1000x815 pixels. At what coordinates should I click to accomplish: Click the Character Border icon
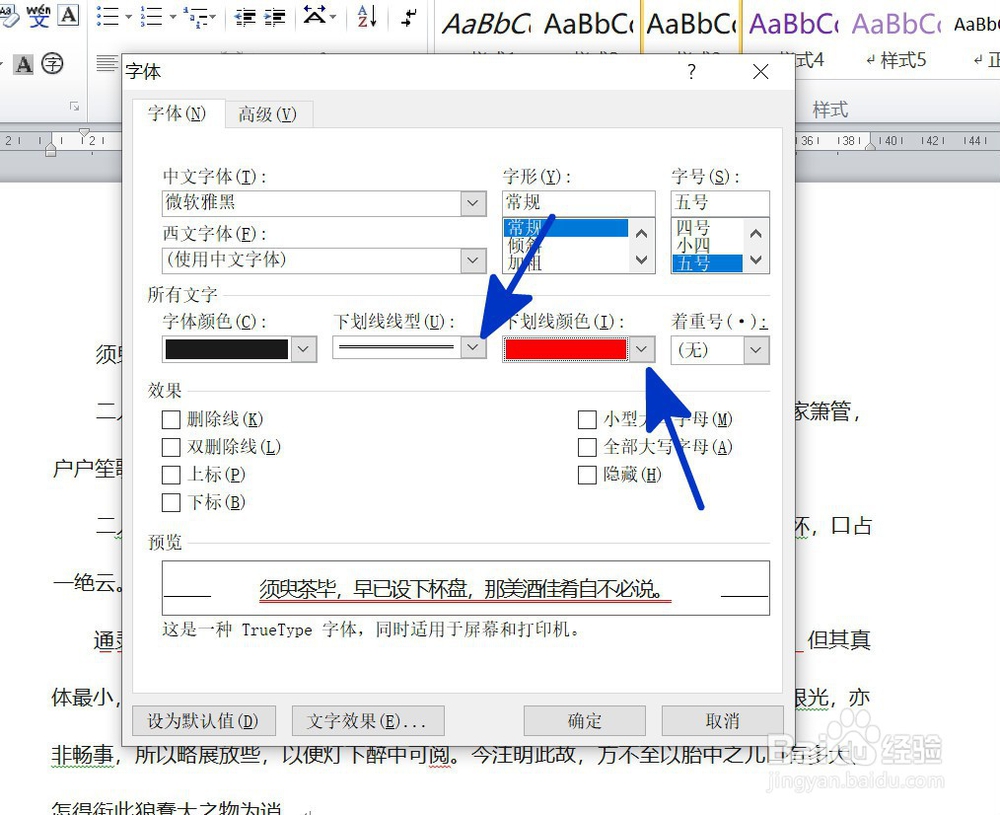(x=68, y=17)
